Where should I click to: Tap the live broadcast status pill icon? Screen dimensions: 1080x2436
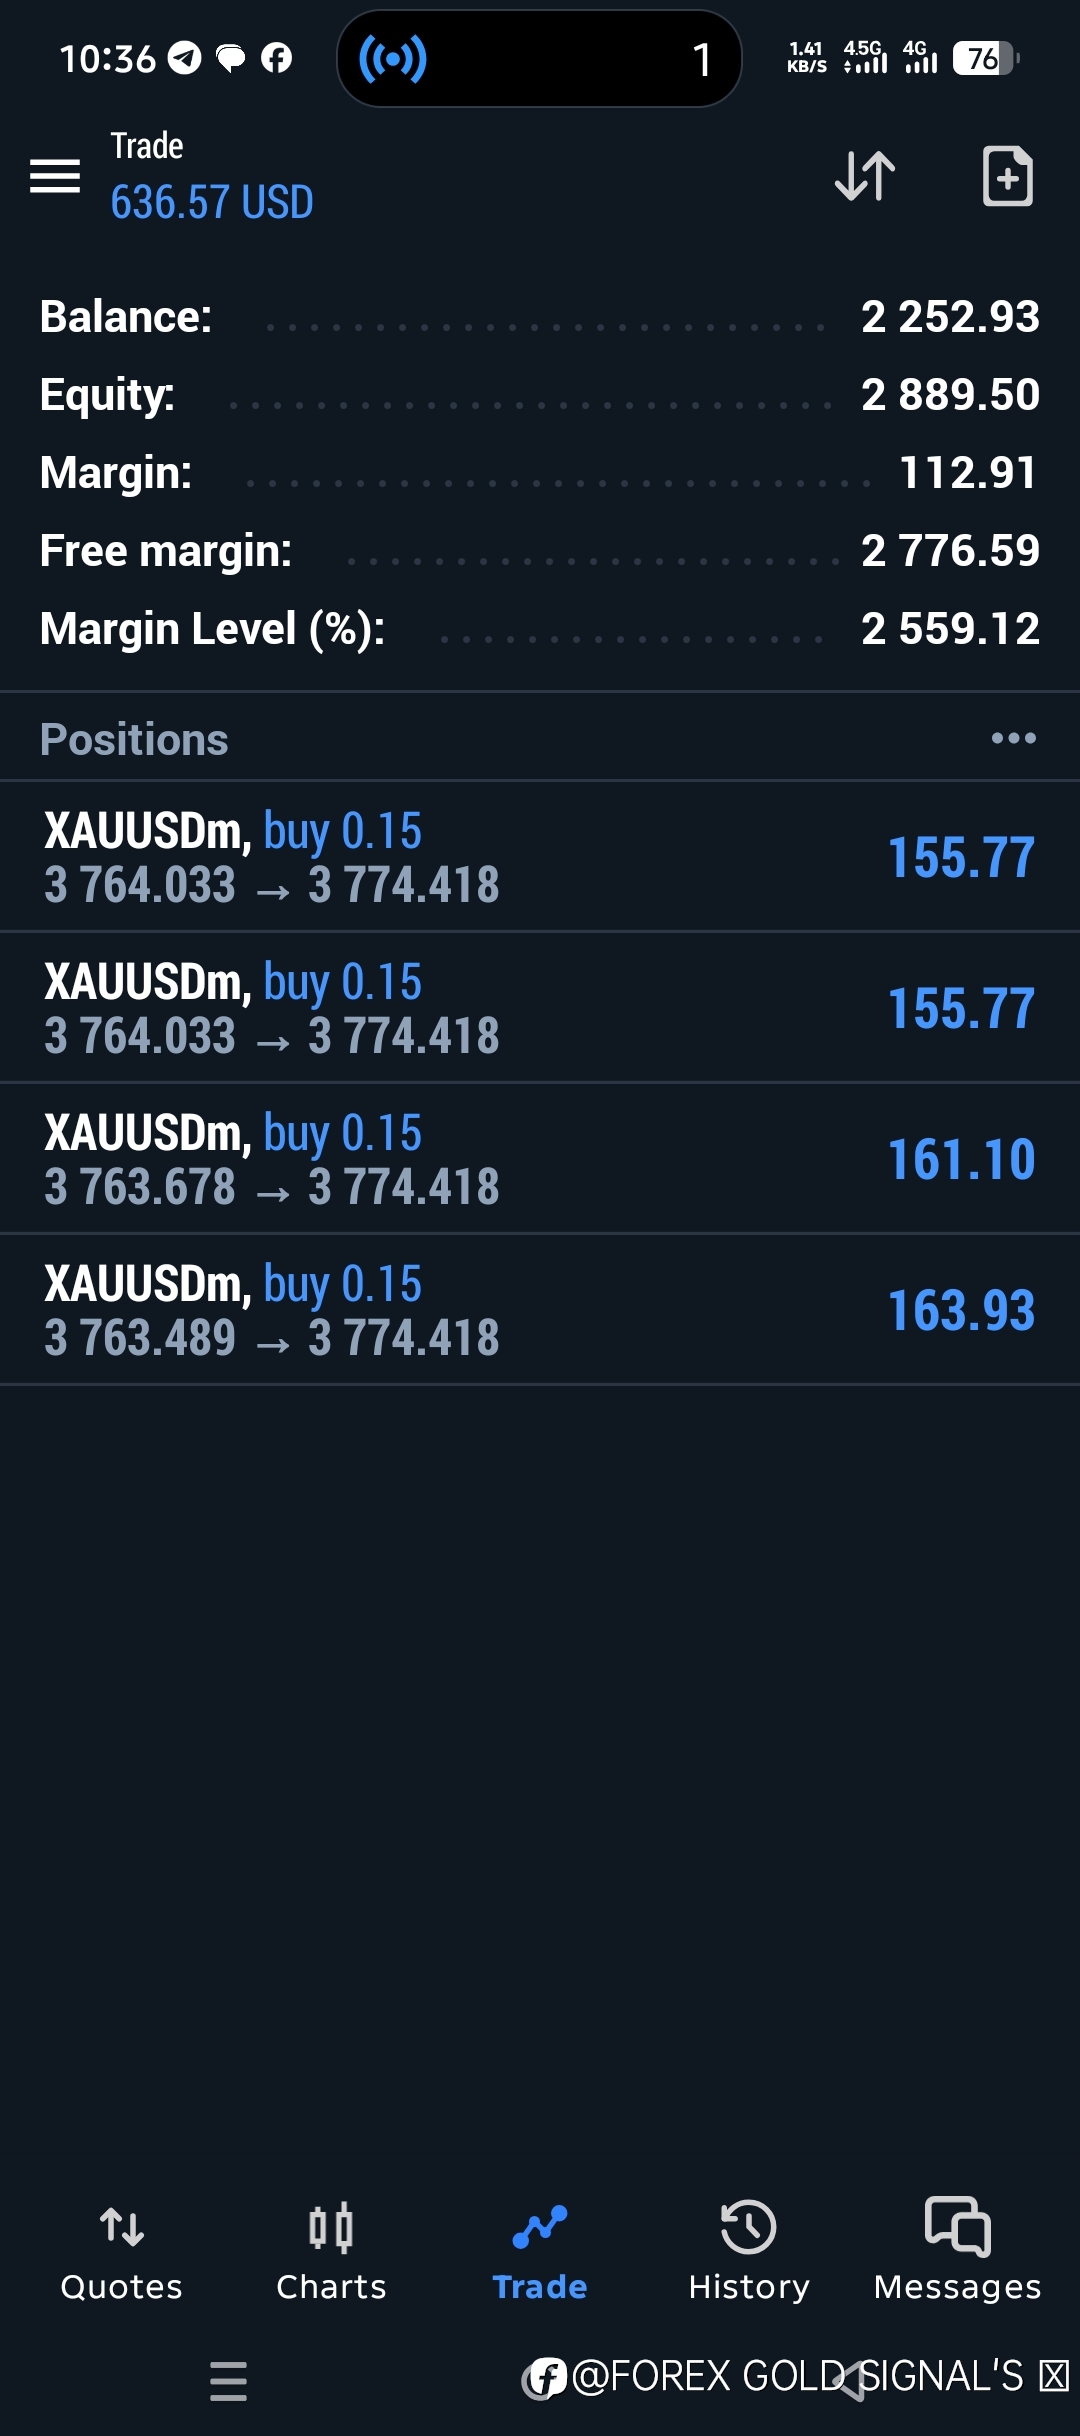pyautogui.click(x=393, y=59)
